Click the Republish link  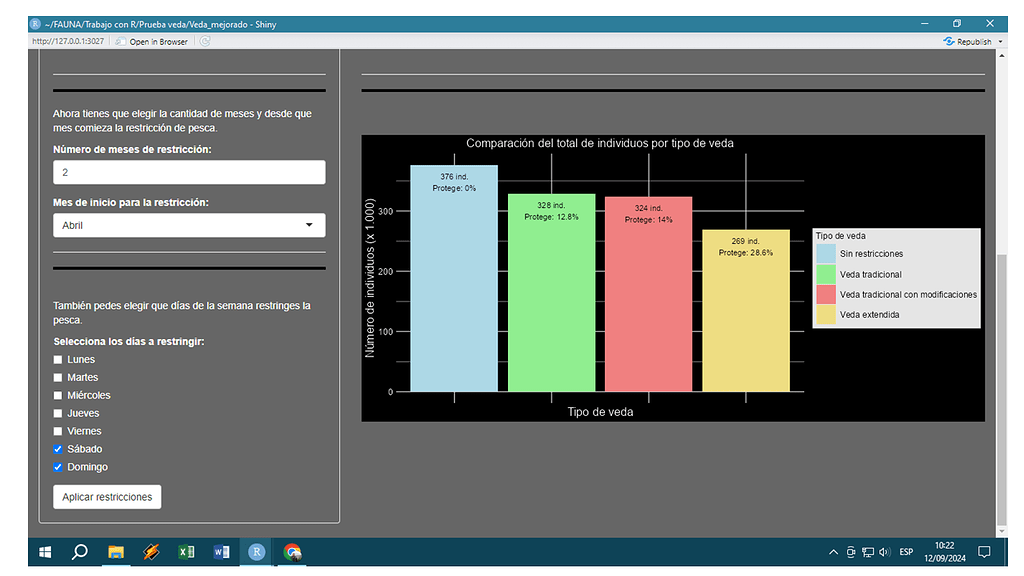click(975, 41)
